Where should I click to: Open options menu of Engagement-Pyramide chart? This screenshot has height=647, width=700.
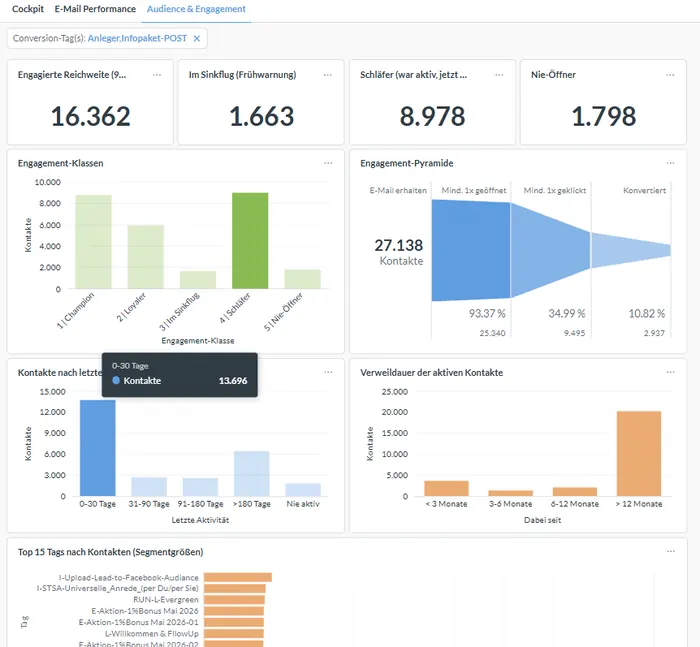click(671, 163)
